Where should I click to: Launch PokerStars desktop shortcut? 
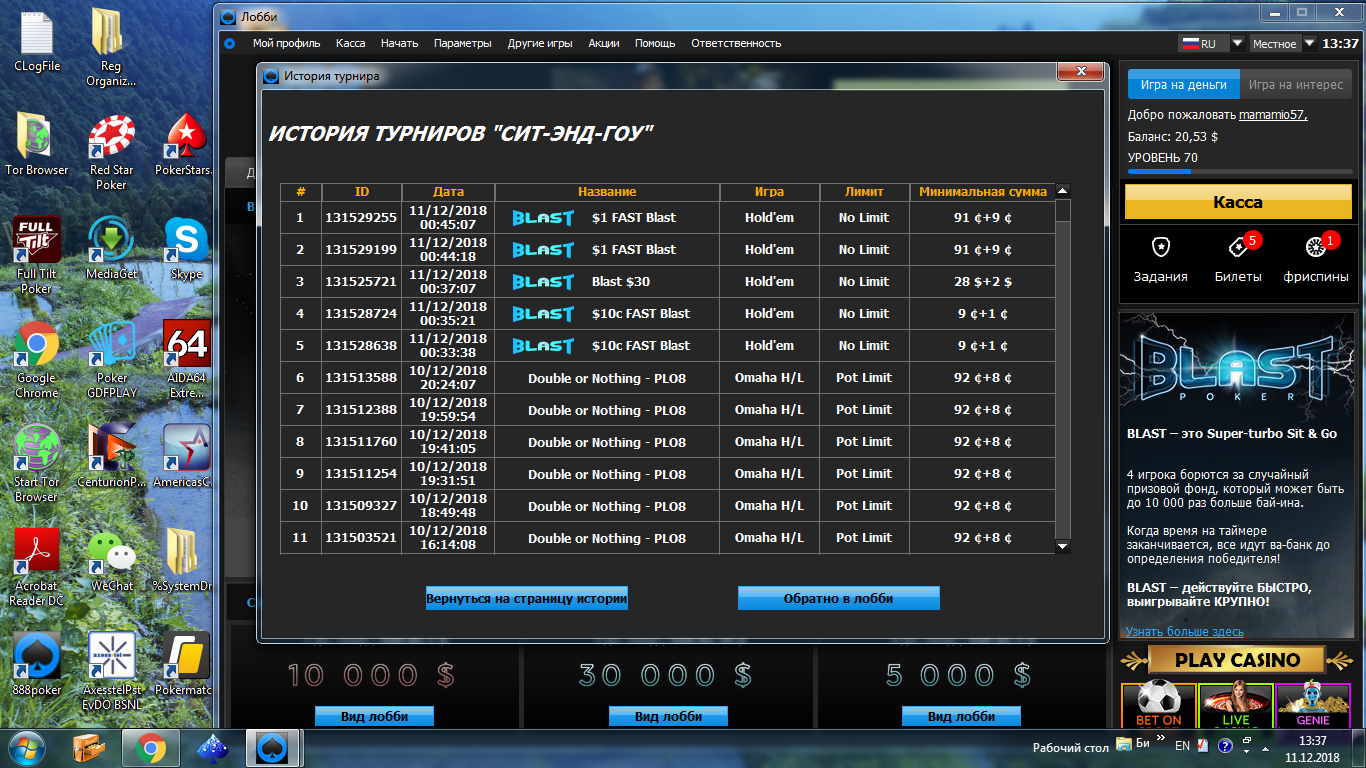[185, 145]
